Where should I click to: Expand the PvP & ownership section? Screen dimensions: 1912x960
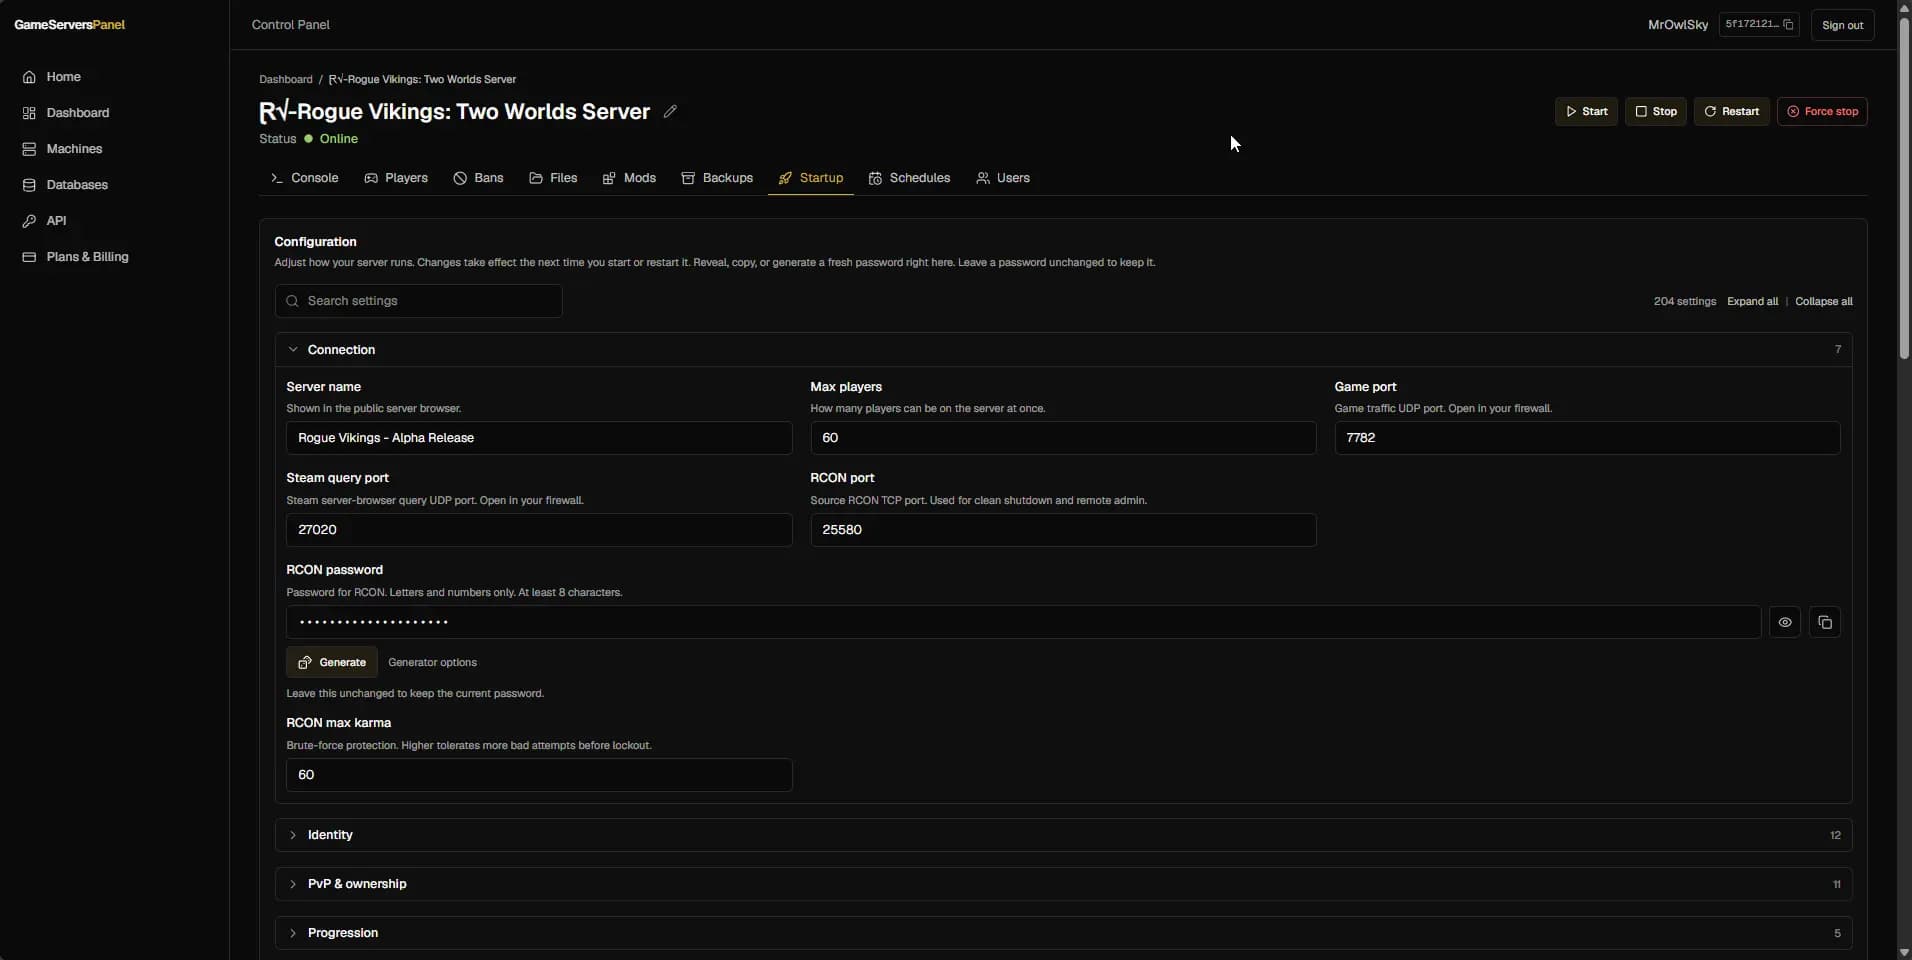(x=1063, y=884)
